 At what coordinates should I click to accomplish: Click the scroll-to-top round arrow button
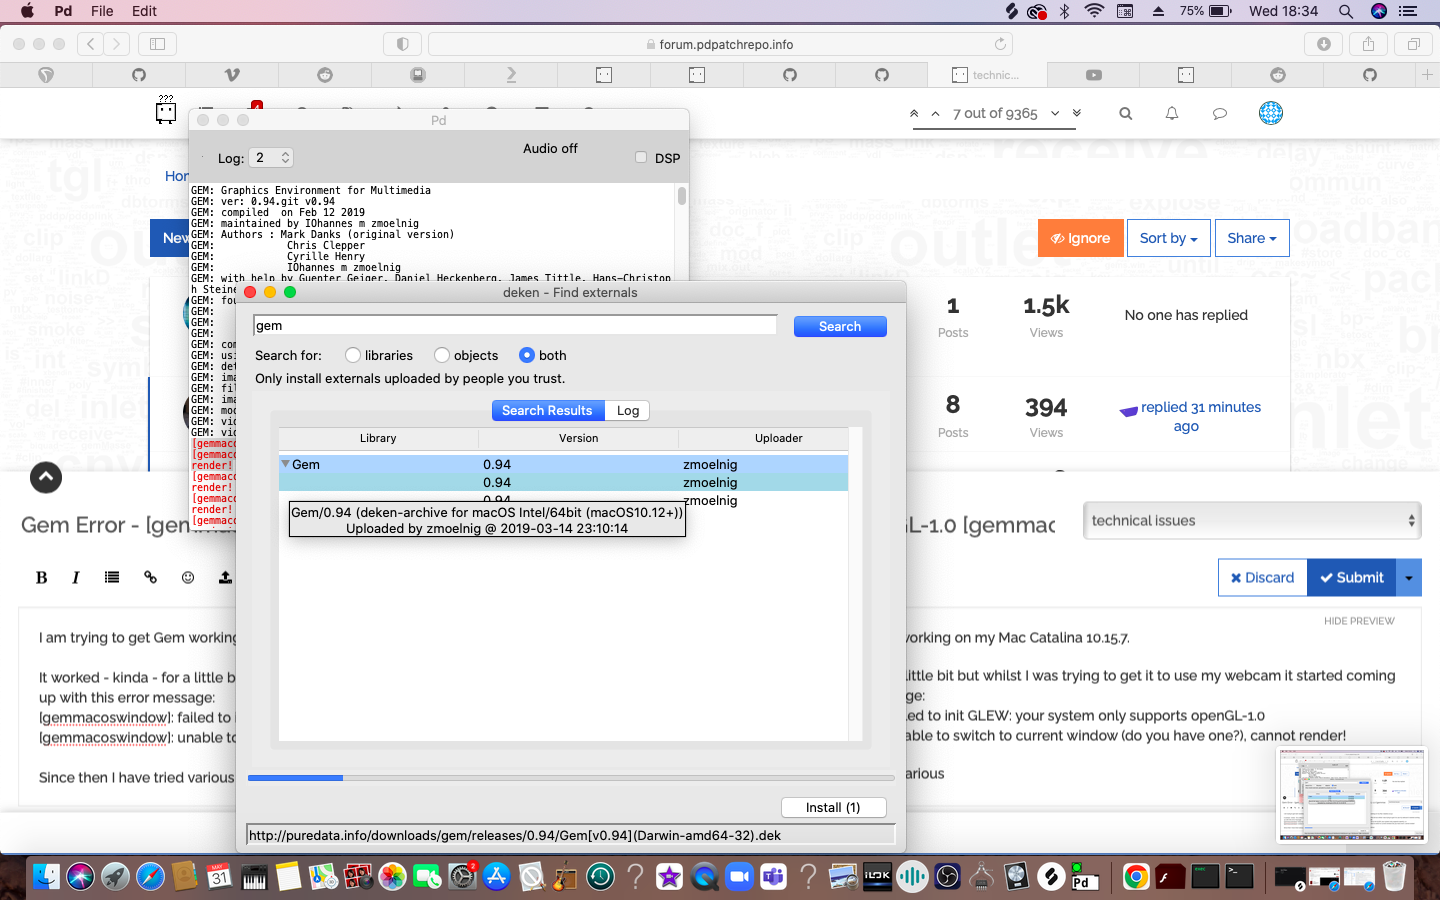coord(46,477)
